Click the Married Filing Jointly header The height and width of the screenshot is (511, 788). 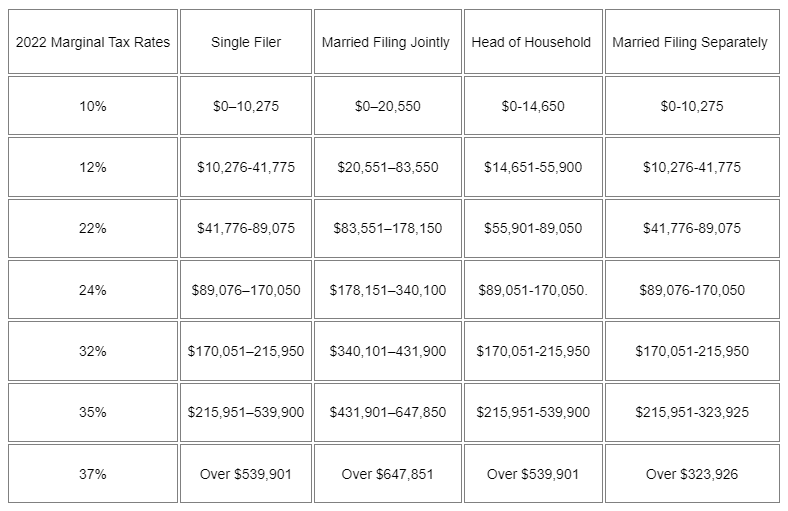point(386,43)
